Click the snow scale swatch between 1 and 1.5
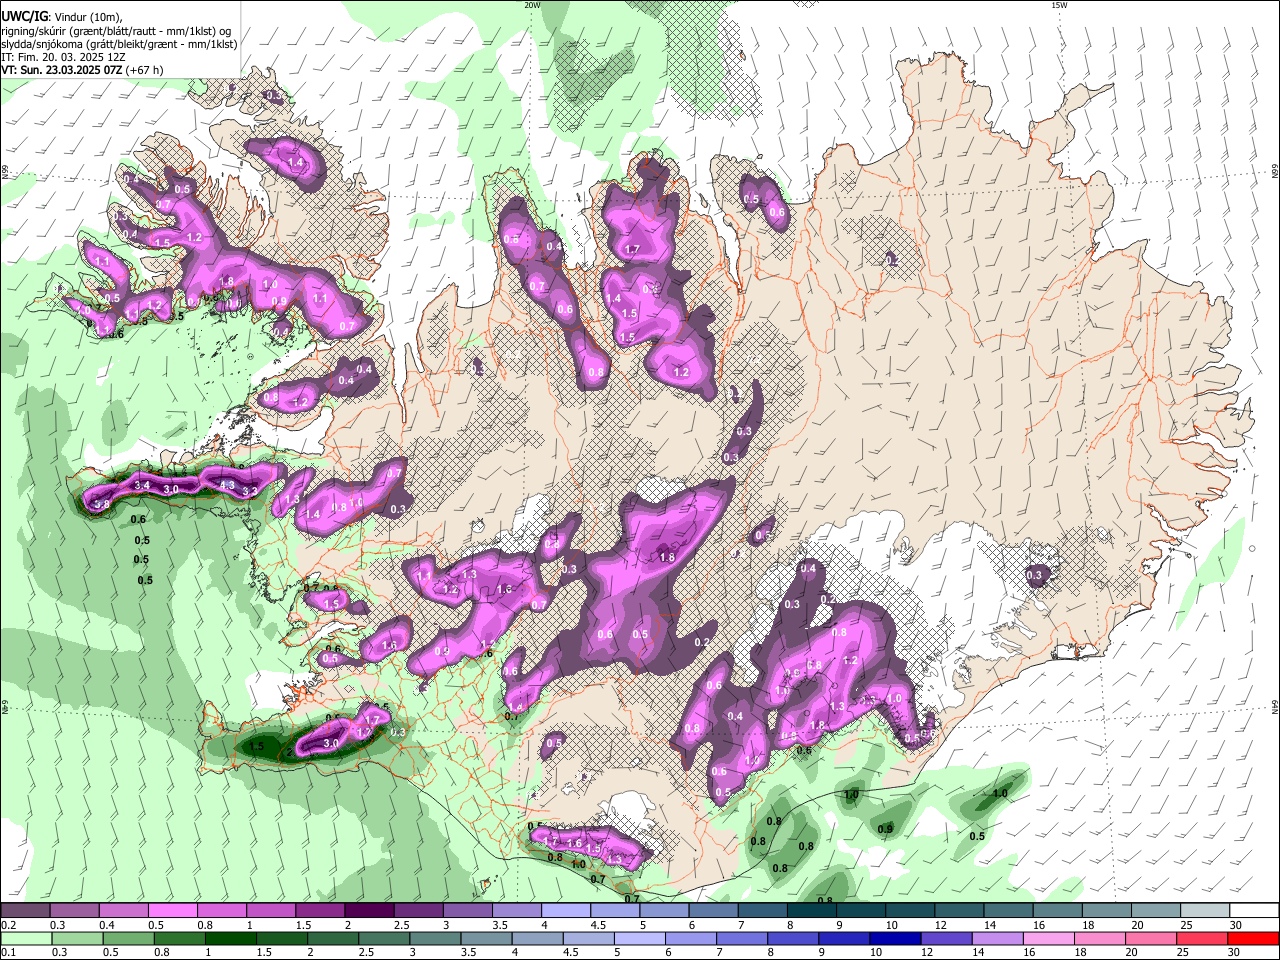 [270, 910]
